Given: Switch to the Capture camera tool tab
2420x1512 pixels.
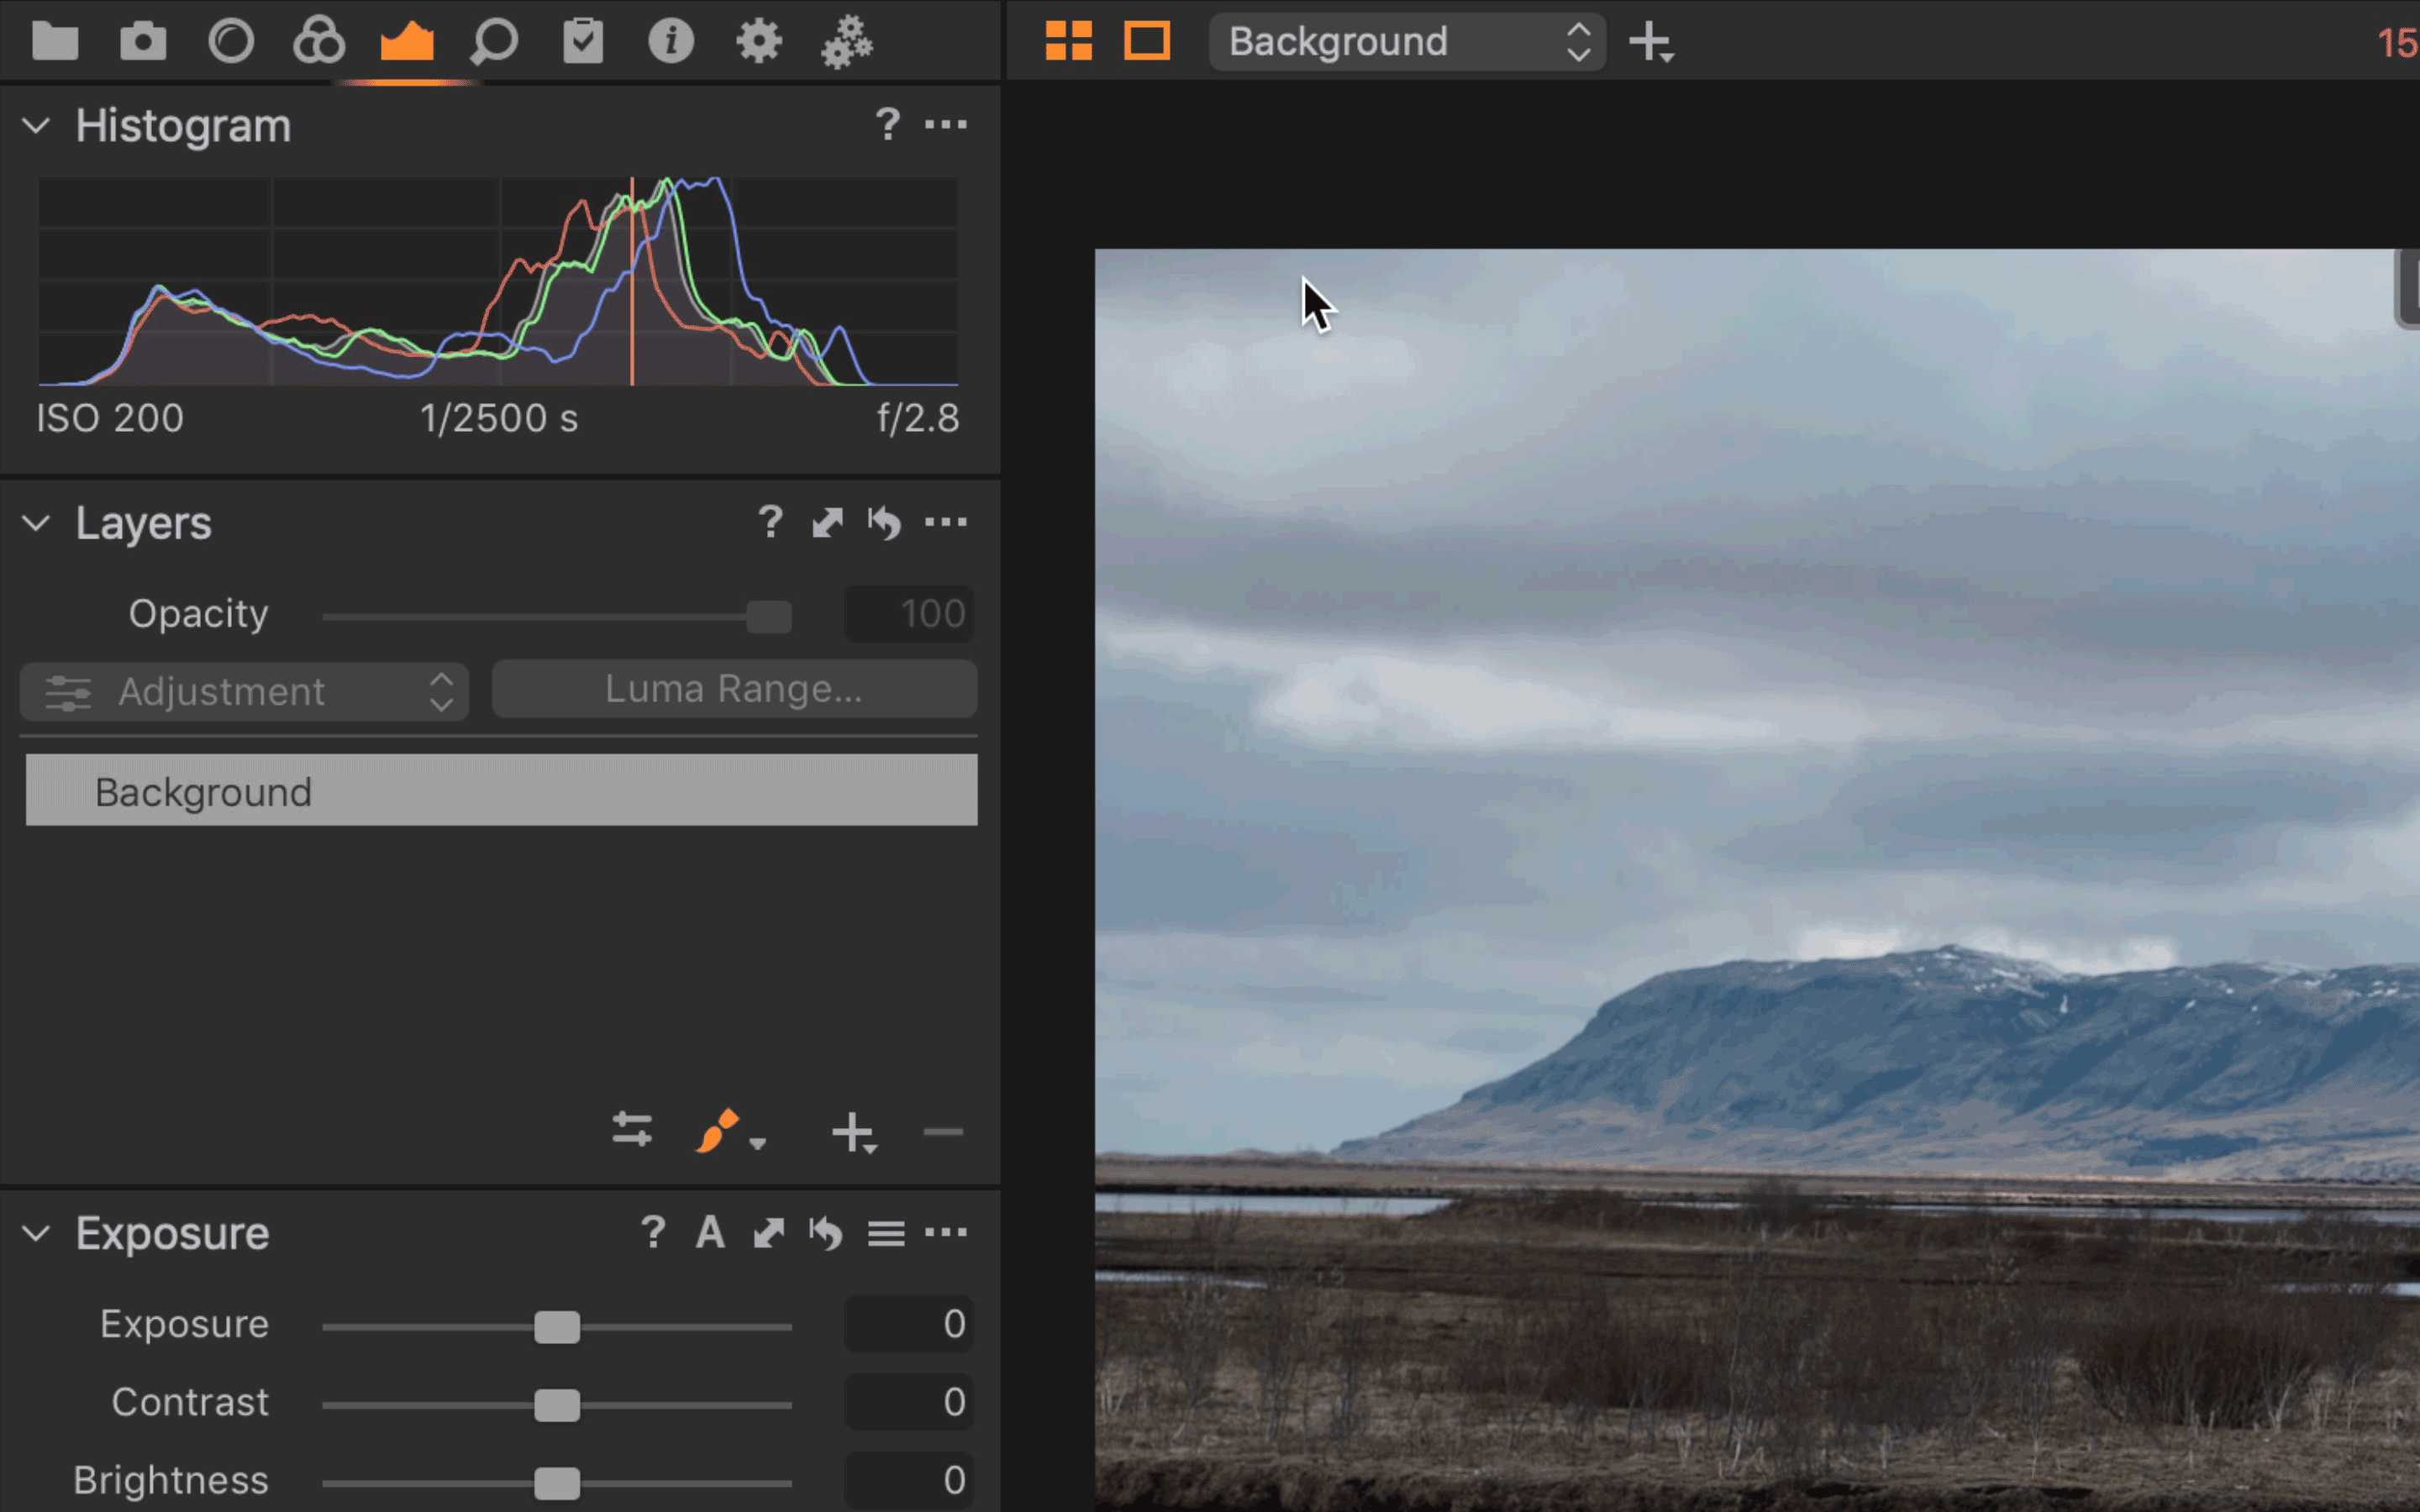Looking at the screenshot, I should point(143,42).
